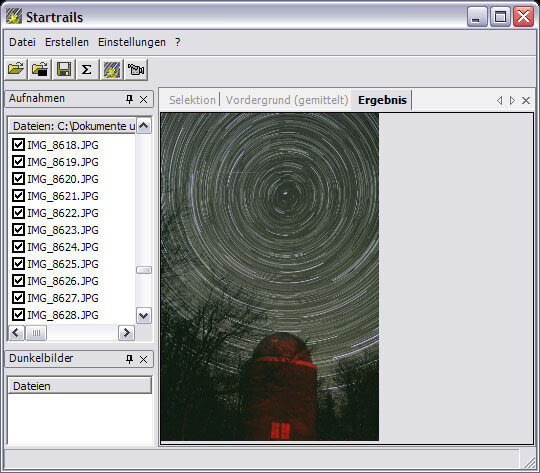Screen dimensions: 540x473
Task: Open the Datei menu
Action: [22, 42]
